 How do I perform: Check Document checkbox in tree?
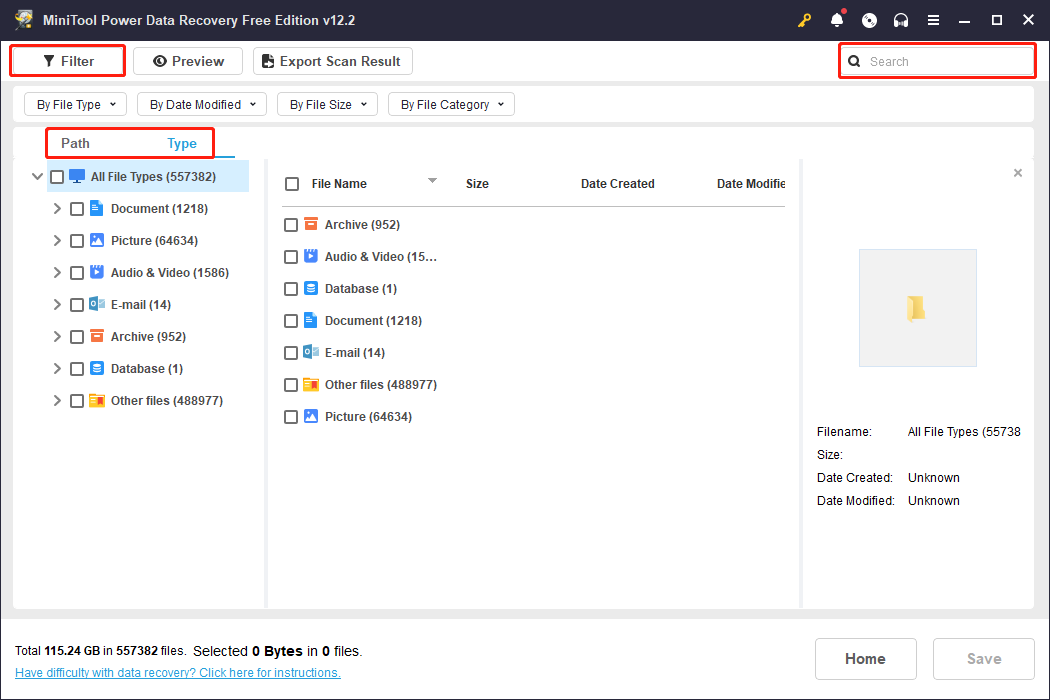point(77,209)
